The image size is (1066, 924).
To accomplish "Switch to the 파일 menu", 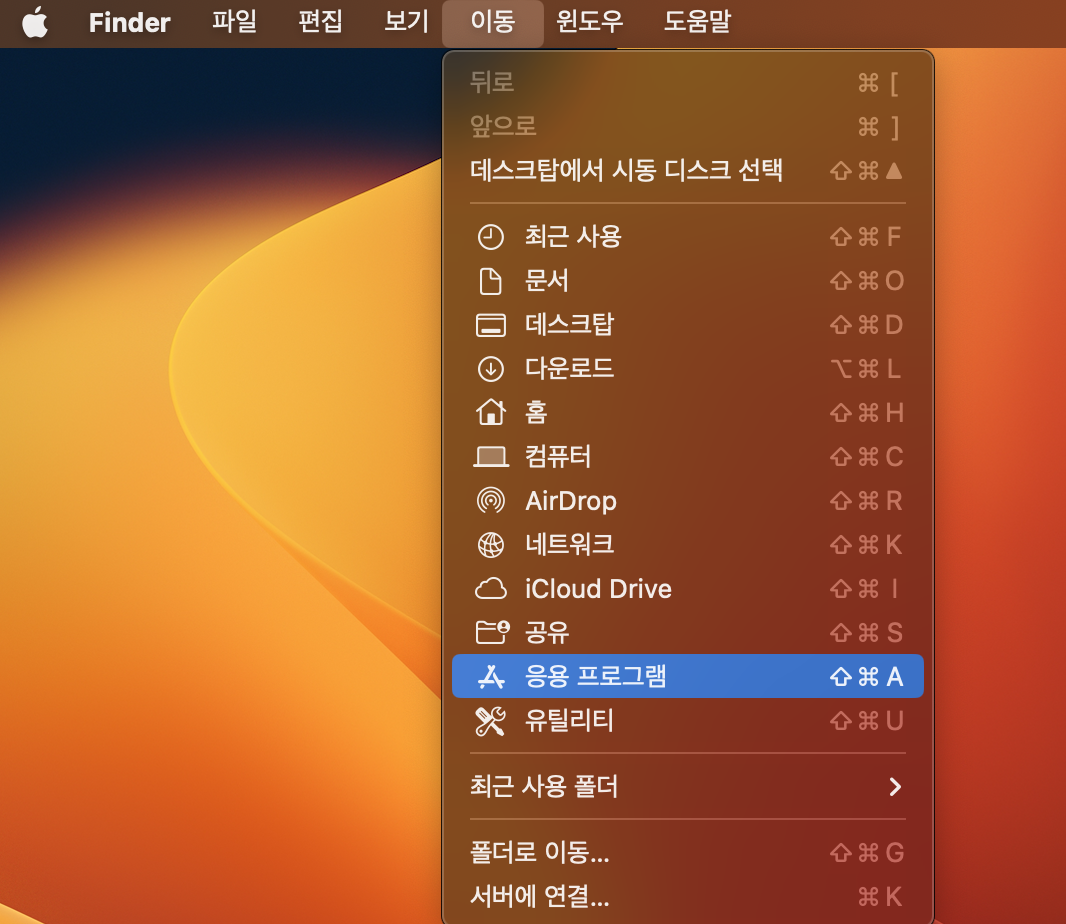I will (x=234, y=22).
